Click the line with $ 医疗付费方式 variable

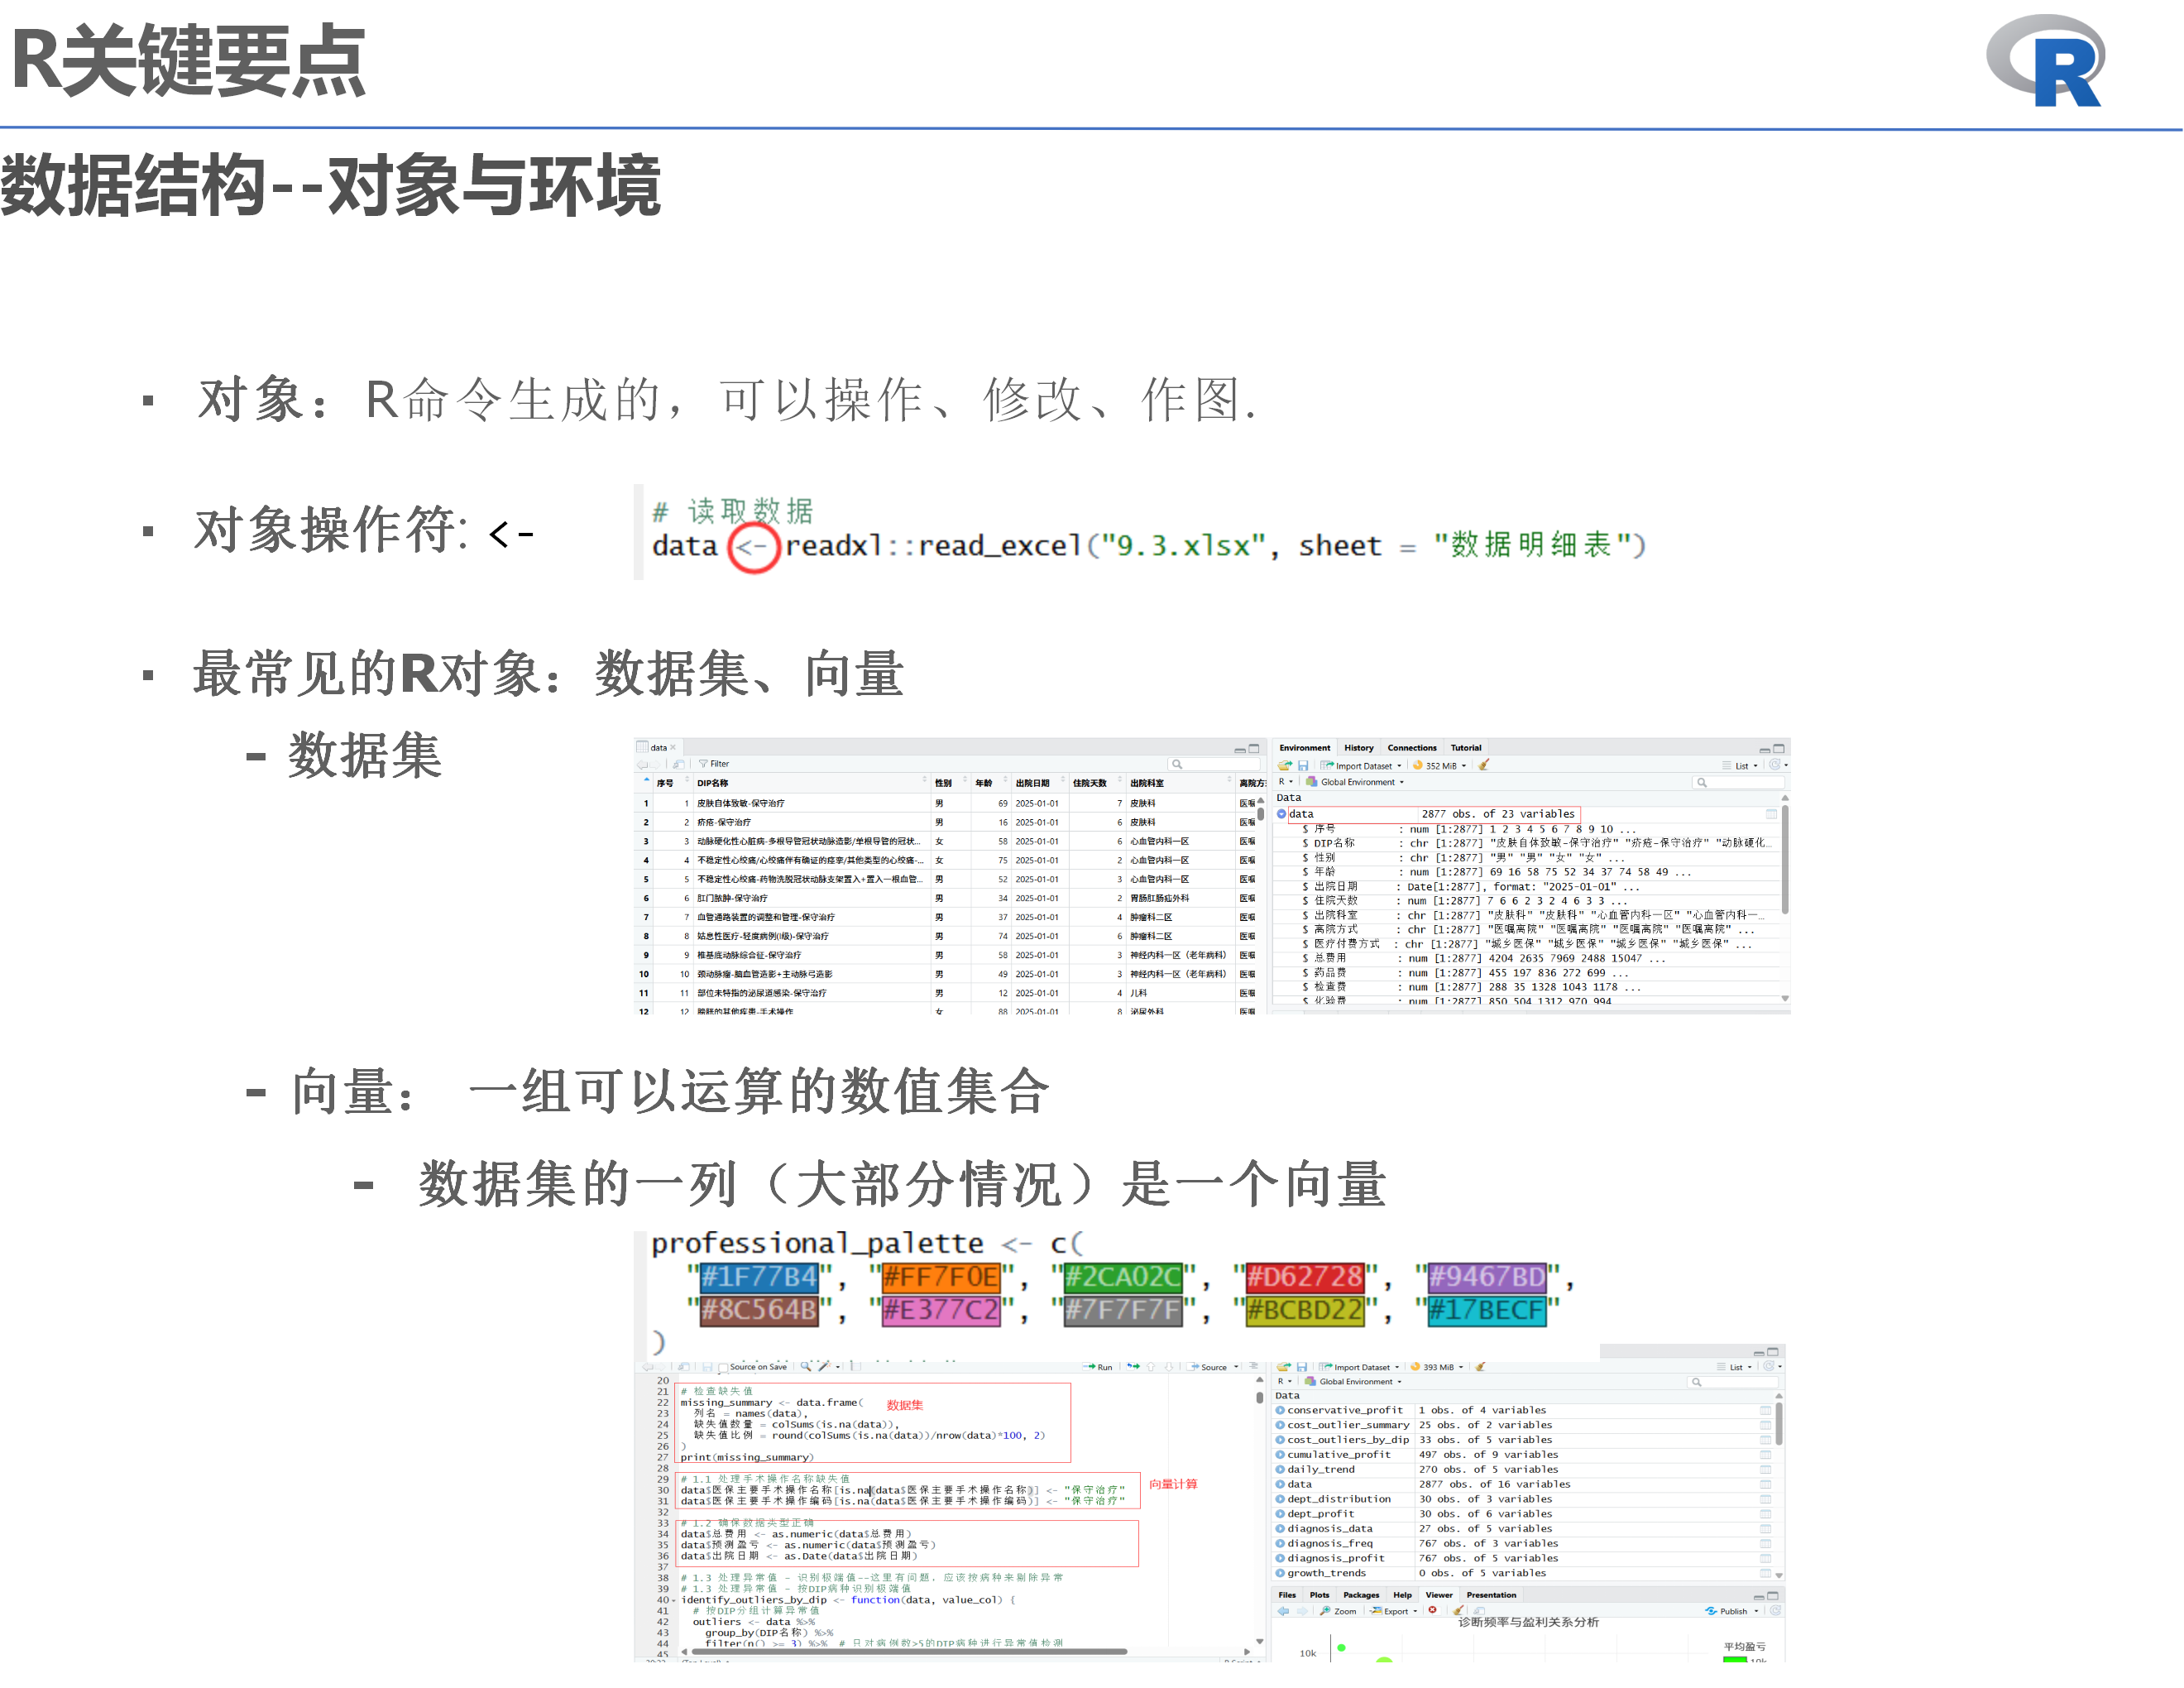point(1527,944)
